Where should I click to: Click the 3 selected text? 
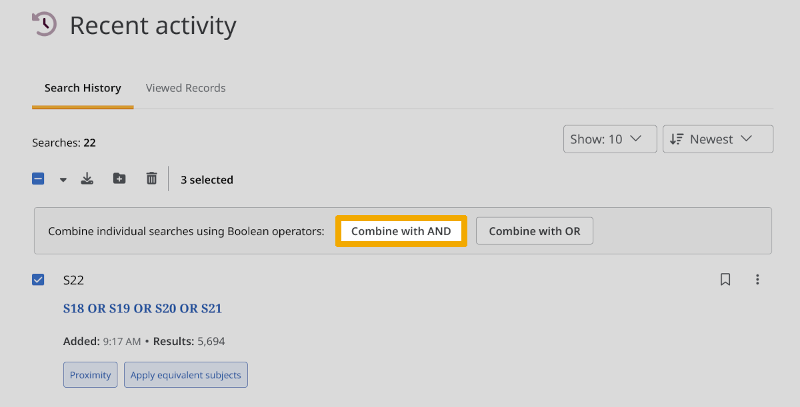(207, 180)
